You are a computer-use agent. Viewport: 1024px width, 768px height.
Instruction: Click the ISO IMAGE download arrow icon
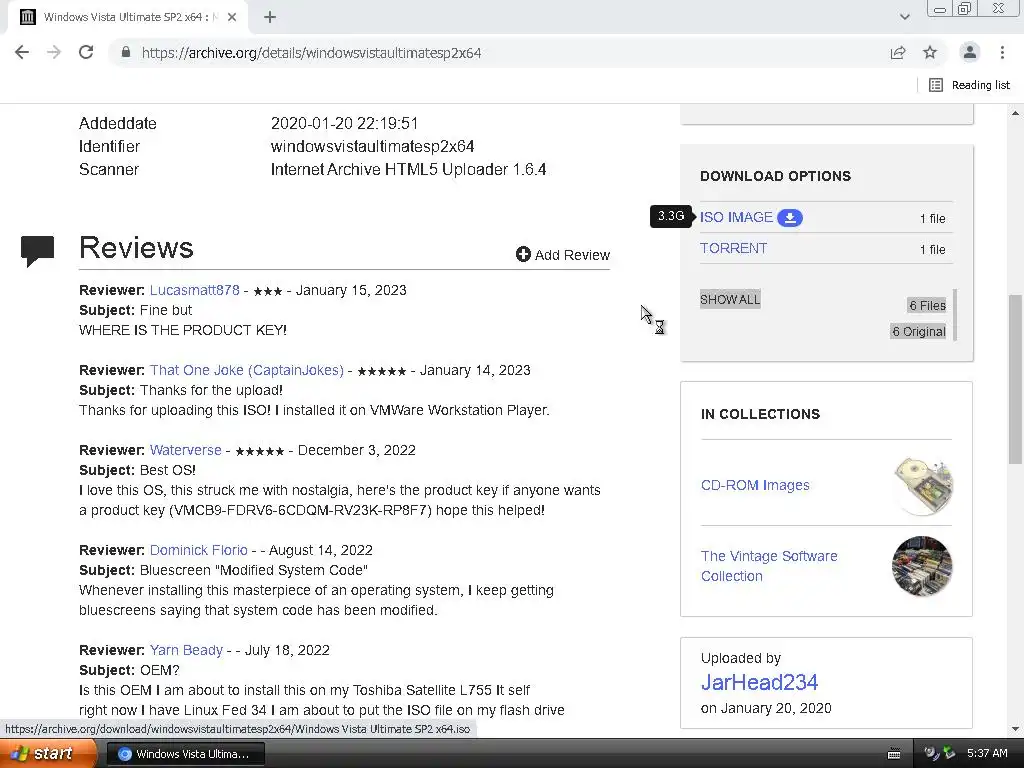(790, 217)
